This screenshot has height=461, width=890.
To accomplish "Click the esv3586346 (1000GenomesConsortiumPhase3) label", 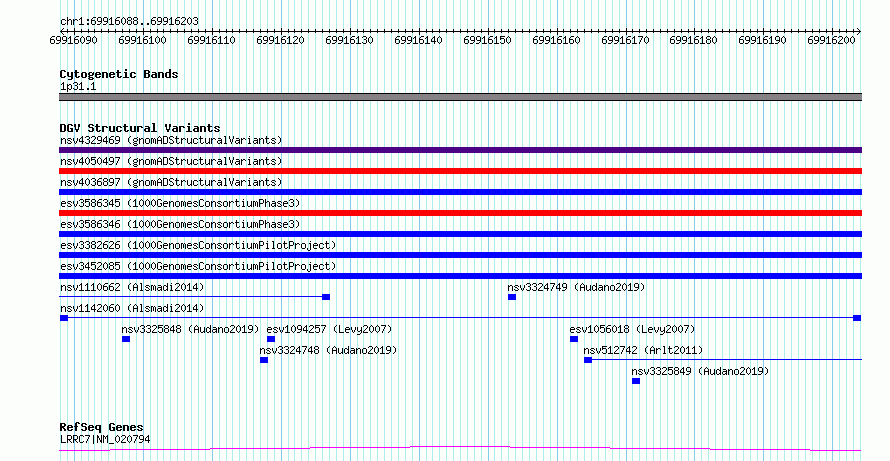I will click(x=180, y=224).
